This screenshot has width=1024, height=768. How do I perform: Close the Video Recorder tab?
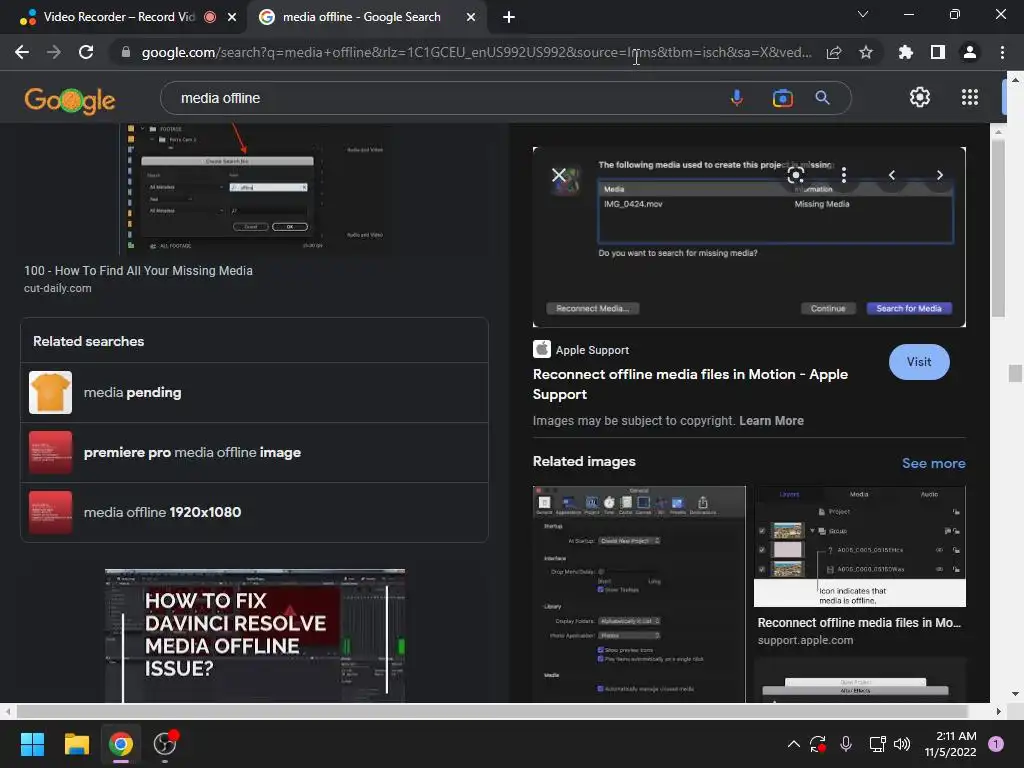point(232,17)
